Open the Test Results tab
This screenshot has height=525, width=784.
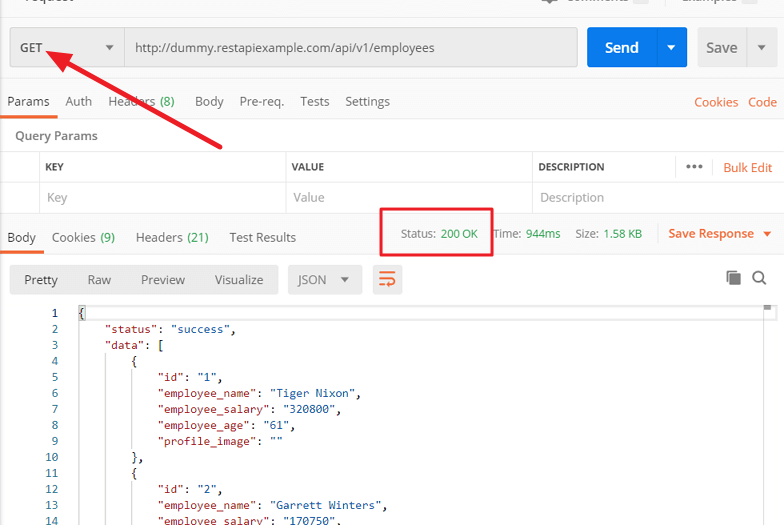tap(262, 238)
